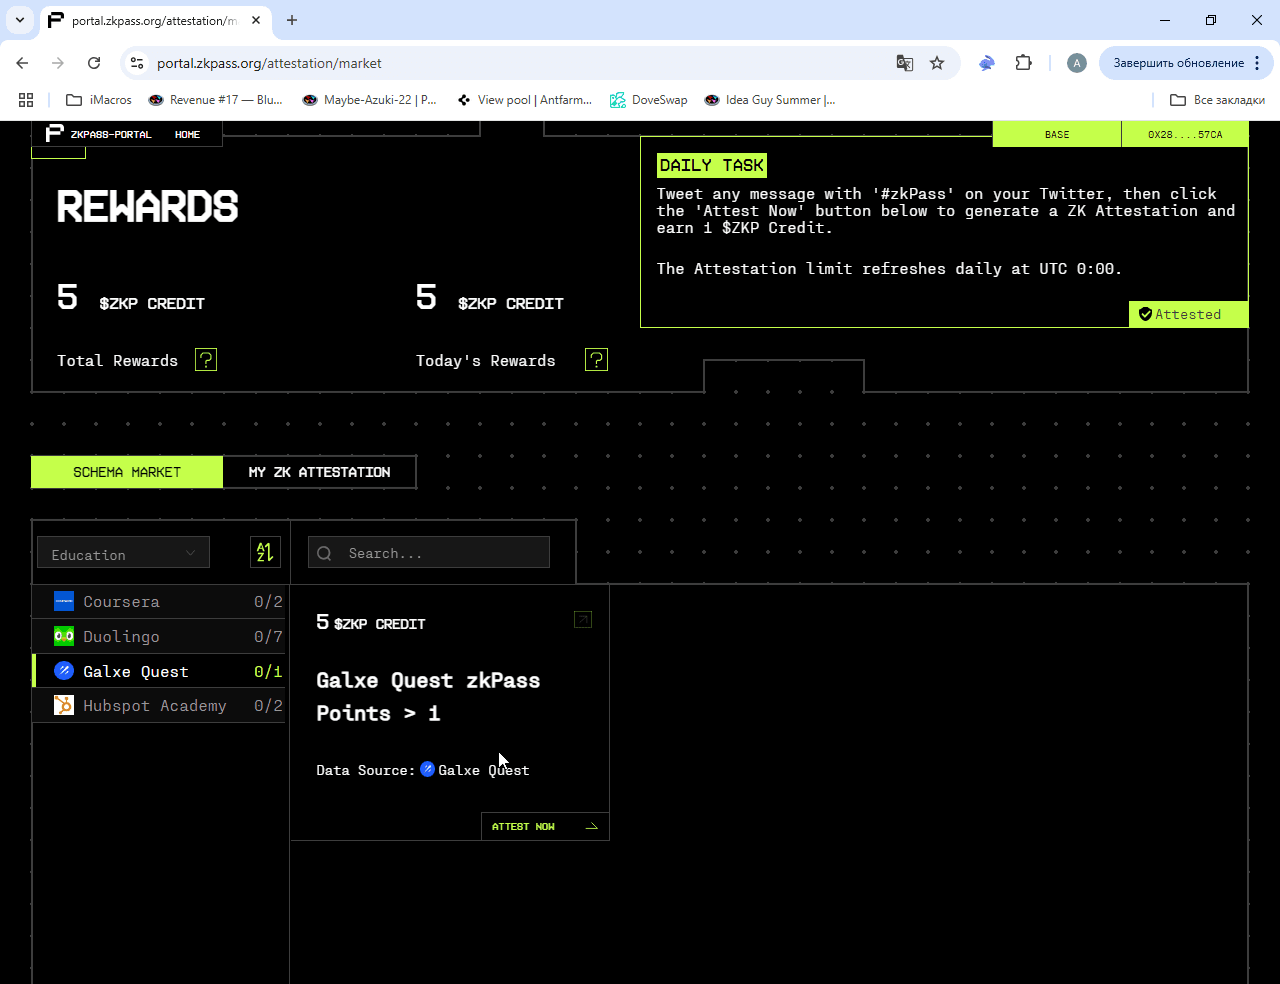The width and height of the screenshot is (1280, 984).
Task: Select Duolingo in the schema list
Action: (x=160, y=636)
